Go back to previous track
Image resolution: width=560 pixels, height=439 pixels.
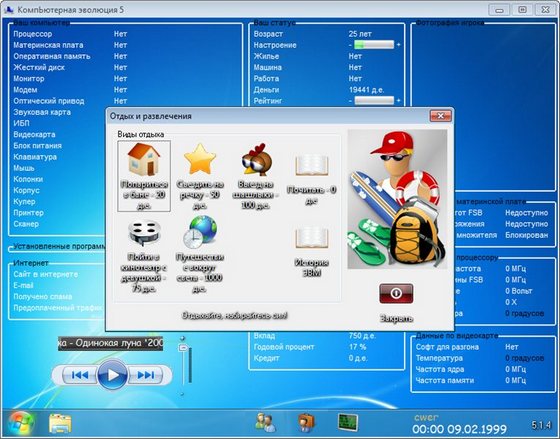[x=80, y=375]
